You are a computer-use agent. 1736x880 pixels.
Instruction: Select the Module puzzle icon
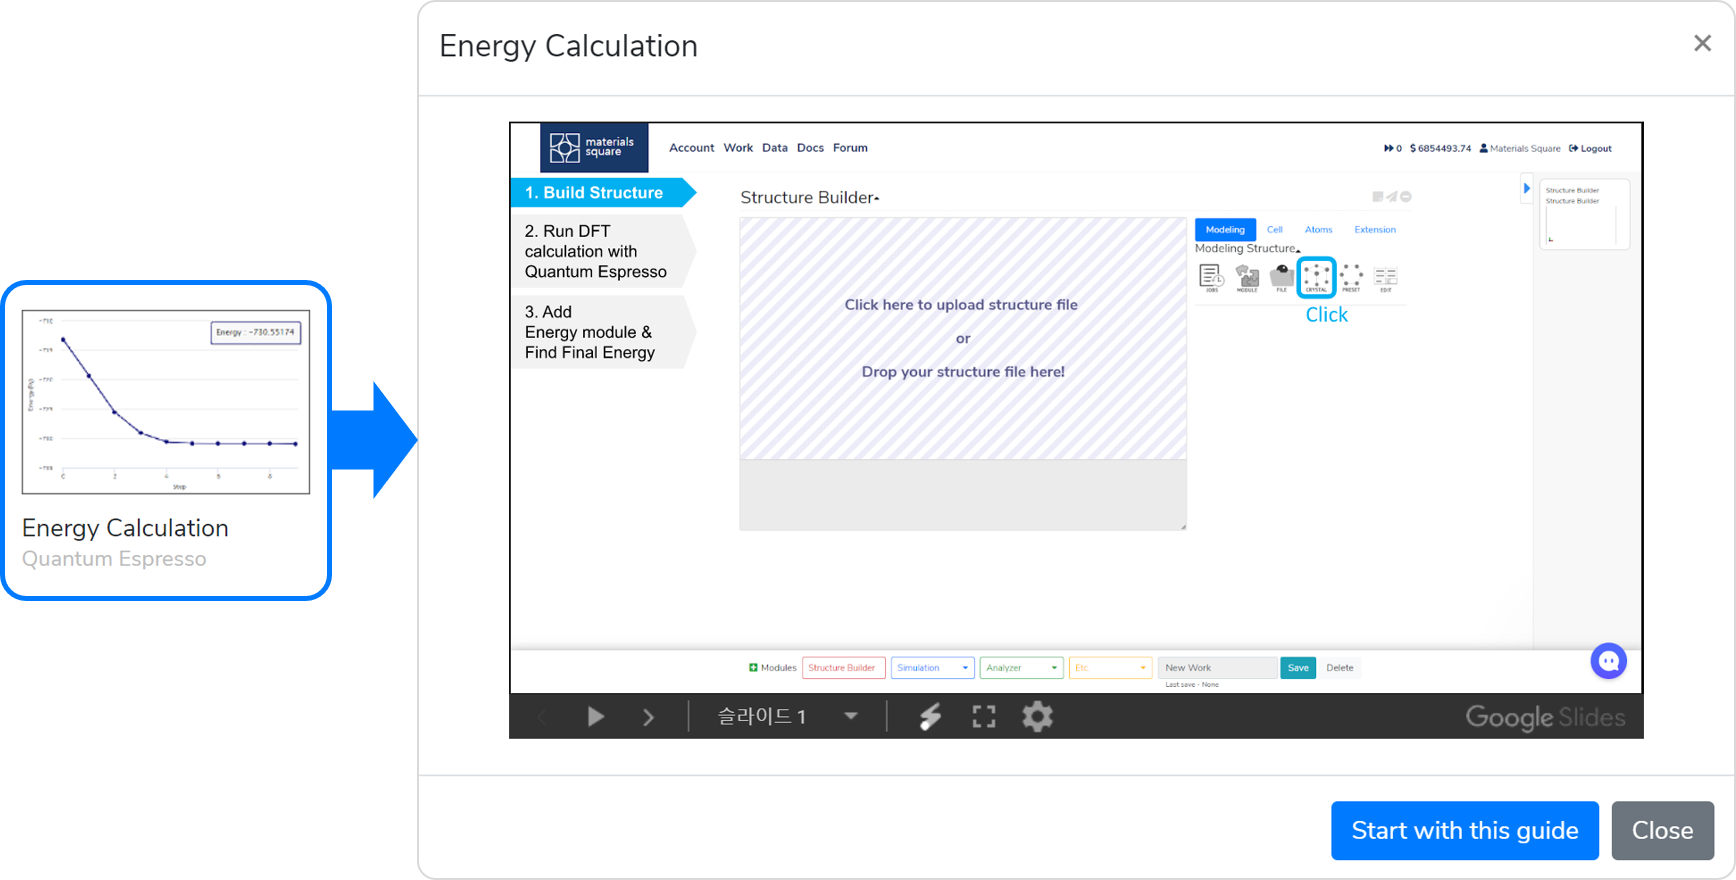(x=1247, y=277)
